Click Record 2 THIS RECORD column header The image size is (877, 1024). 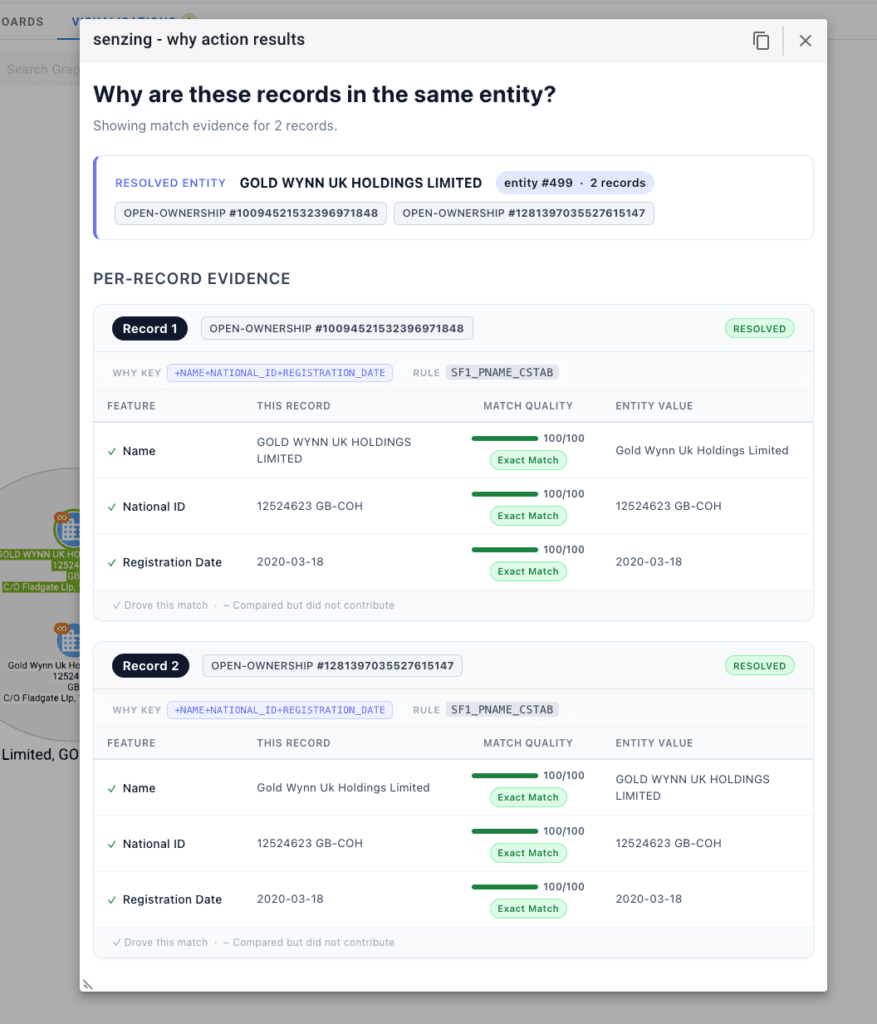click(x=293, y=743)
